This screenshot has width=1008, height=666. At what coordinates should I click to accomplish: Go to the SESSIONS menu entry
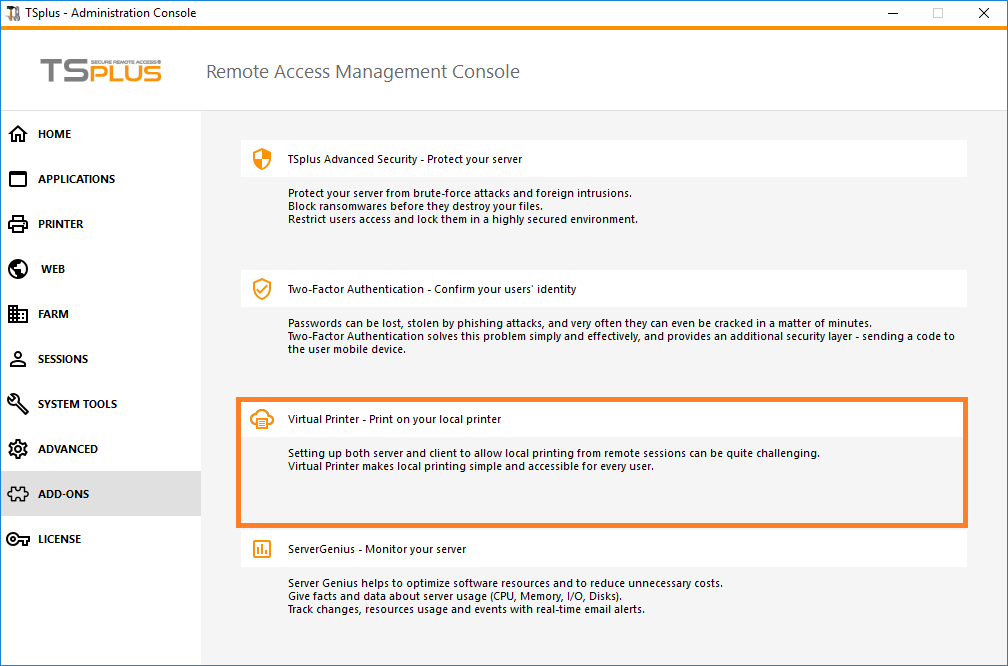coord(63,359)
